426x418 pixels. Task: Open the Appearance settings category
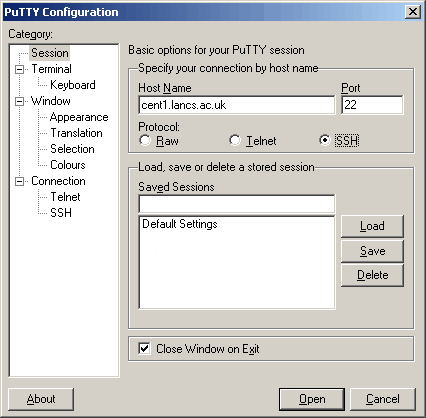79,117
